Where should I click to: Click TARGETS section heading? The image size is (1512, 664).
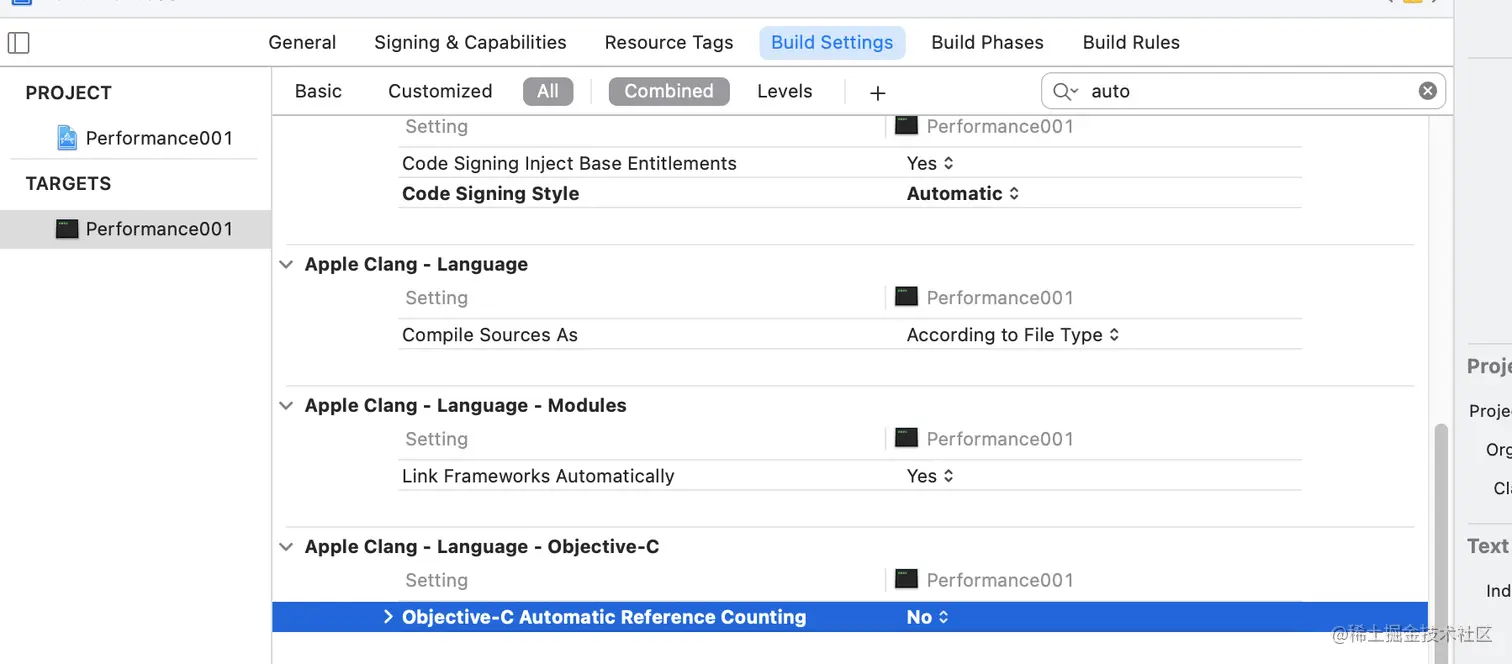[x=68, y=183]
